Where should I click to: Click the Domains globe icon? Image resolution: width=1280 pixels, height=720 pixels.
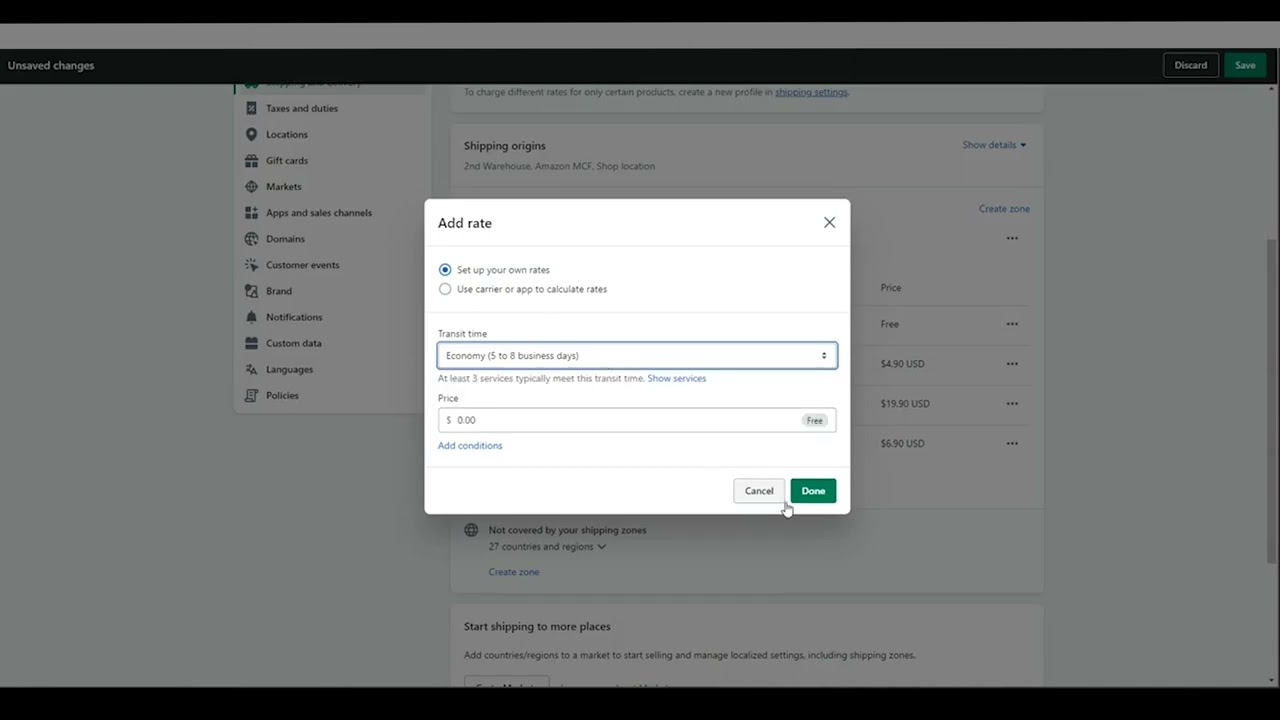tap(251, 239)
